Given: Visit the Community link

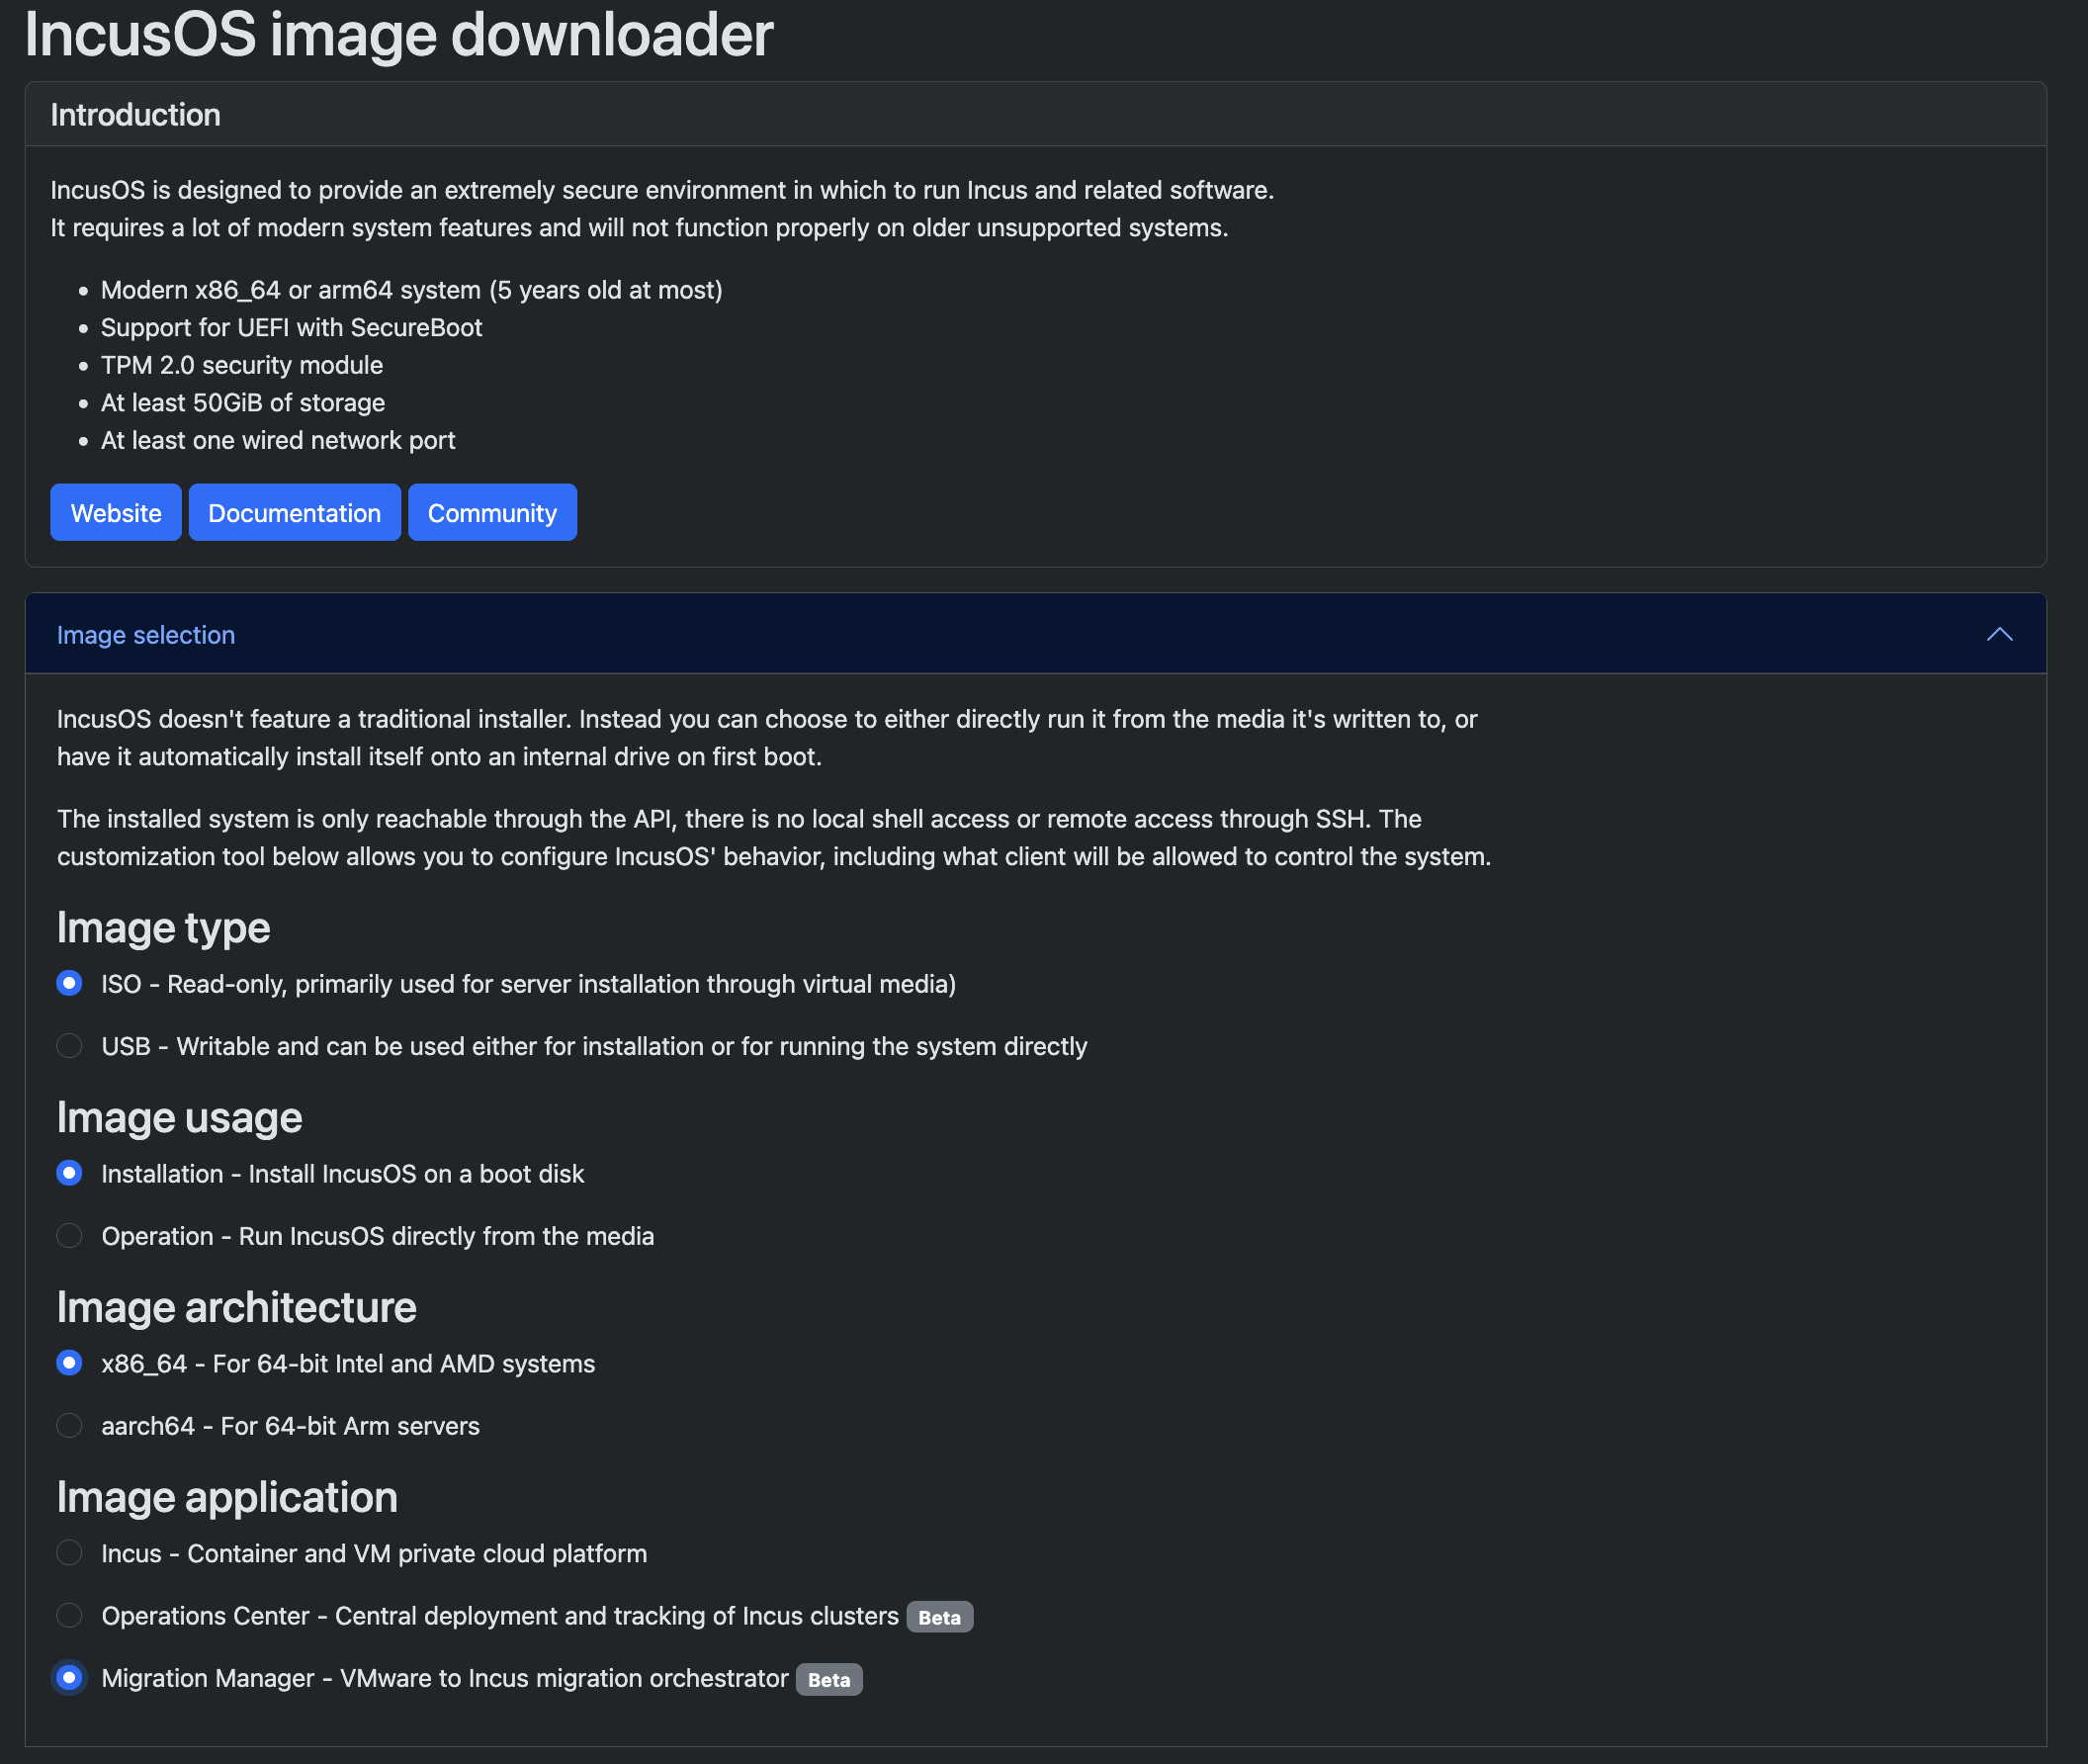Looking at the screenshot, I should pos(492,512).
